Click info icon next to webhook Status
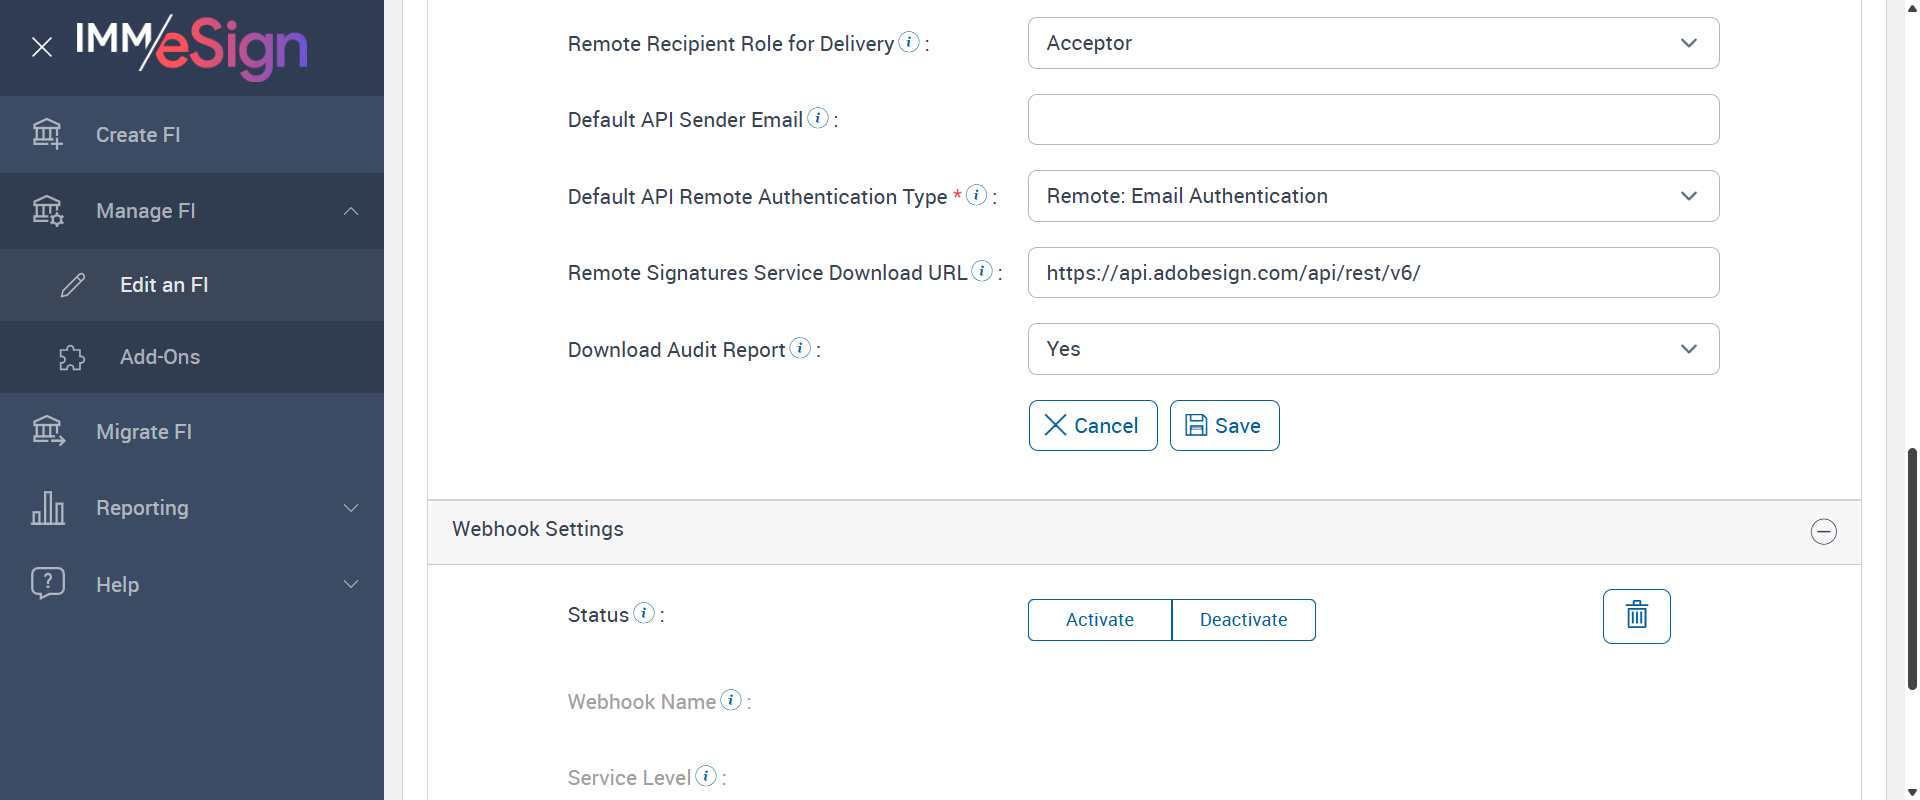 (644, 613)
